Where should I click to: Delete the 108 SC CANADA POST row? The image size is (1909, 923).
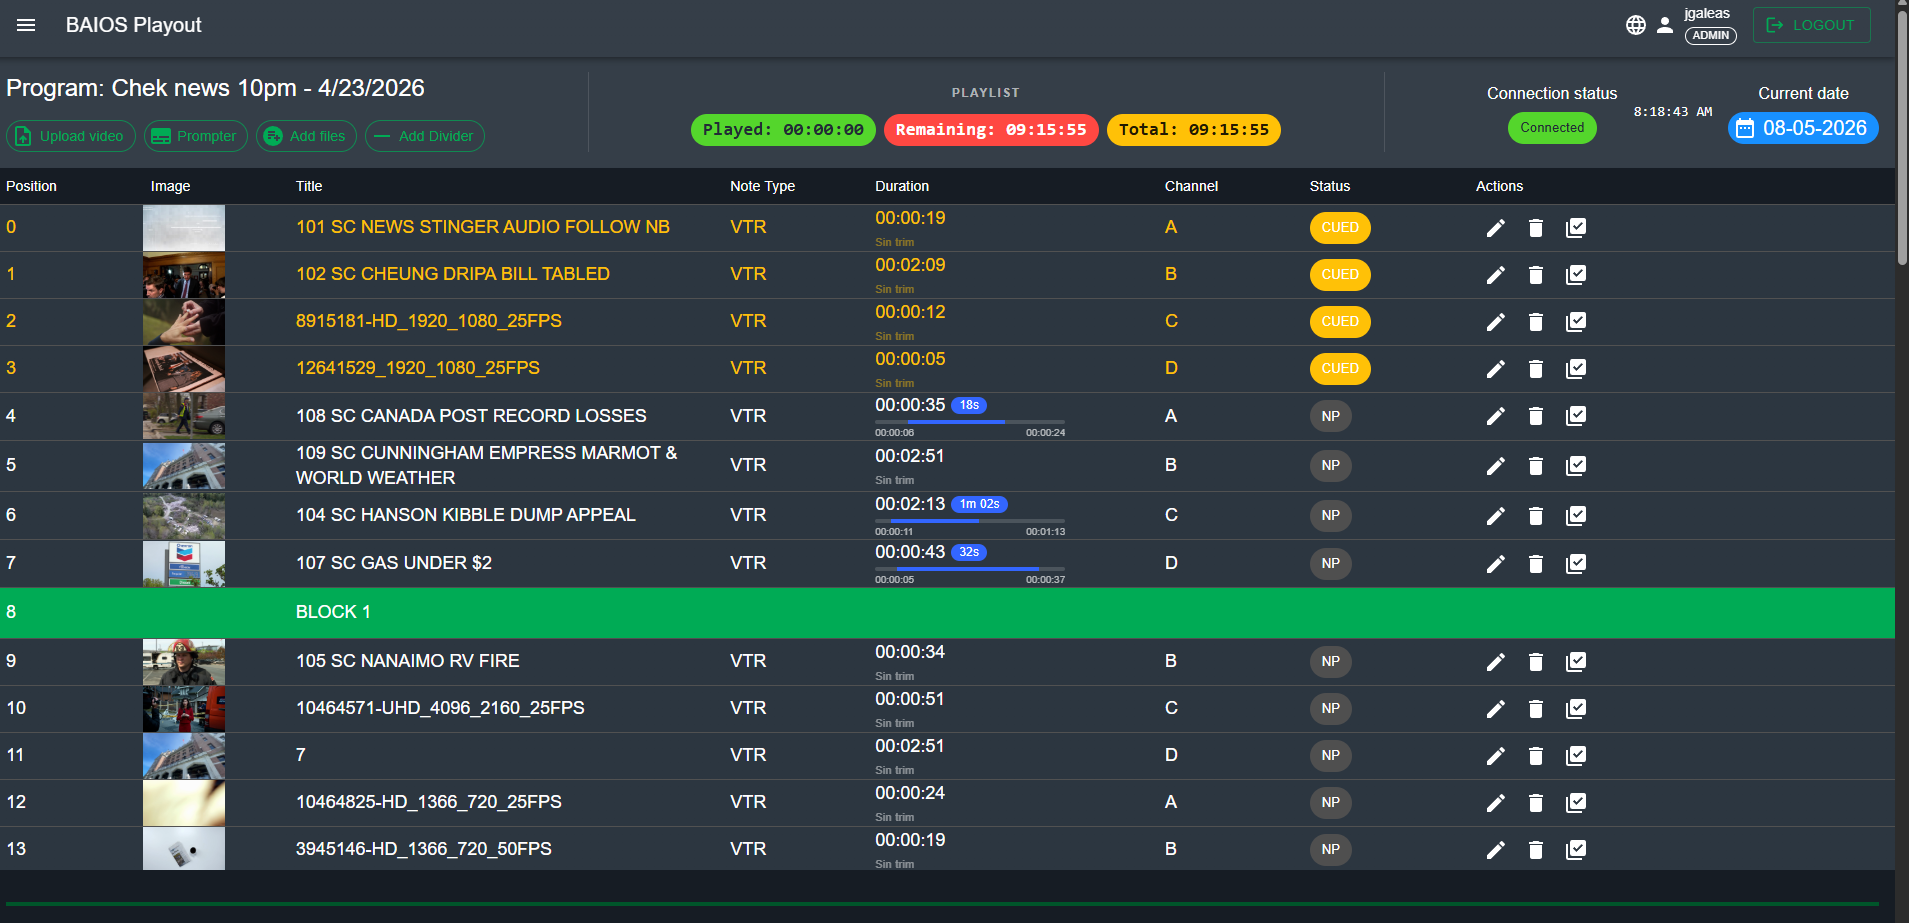tap(1536, 416)
